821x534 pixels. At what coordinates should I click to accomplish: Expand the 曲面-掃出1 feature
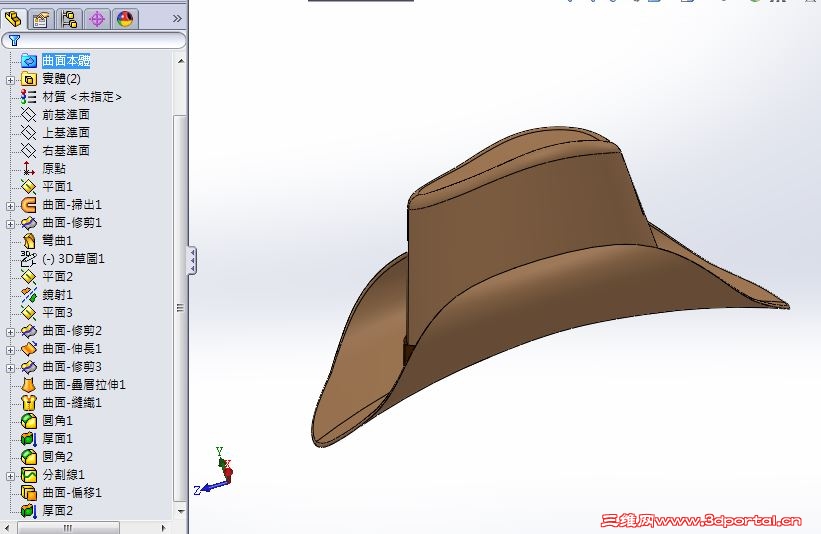click(10, 206)
